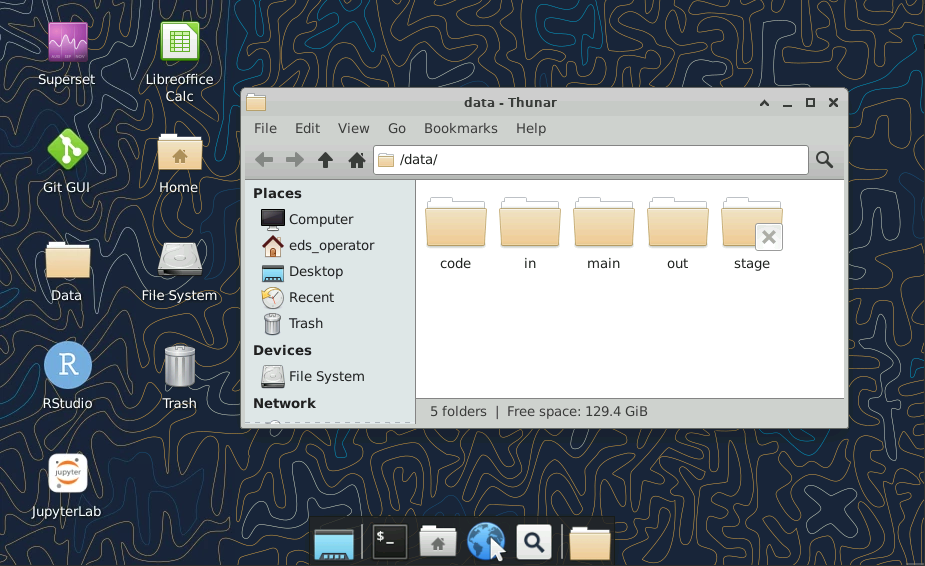Open folder icon at dock's right end
The width and height of the screenshot is (925, 566).
tap(590, 543)
